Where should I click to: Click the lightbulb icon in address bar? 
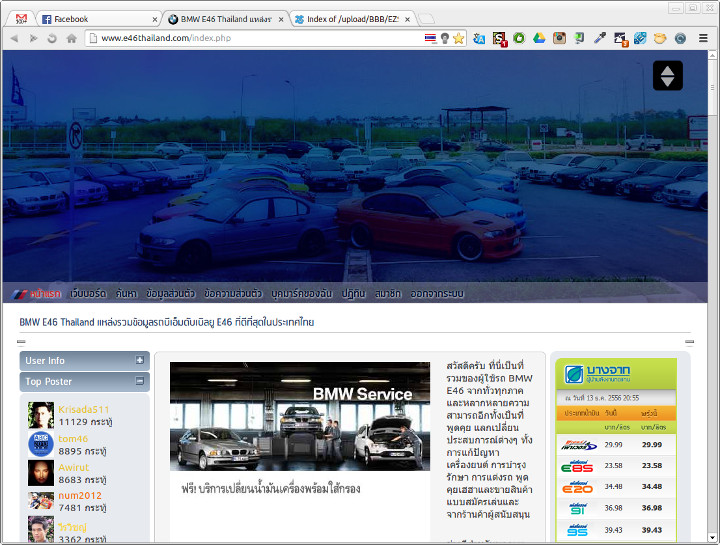click(x=444, y=38)
